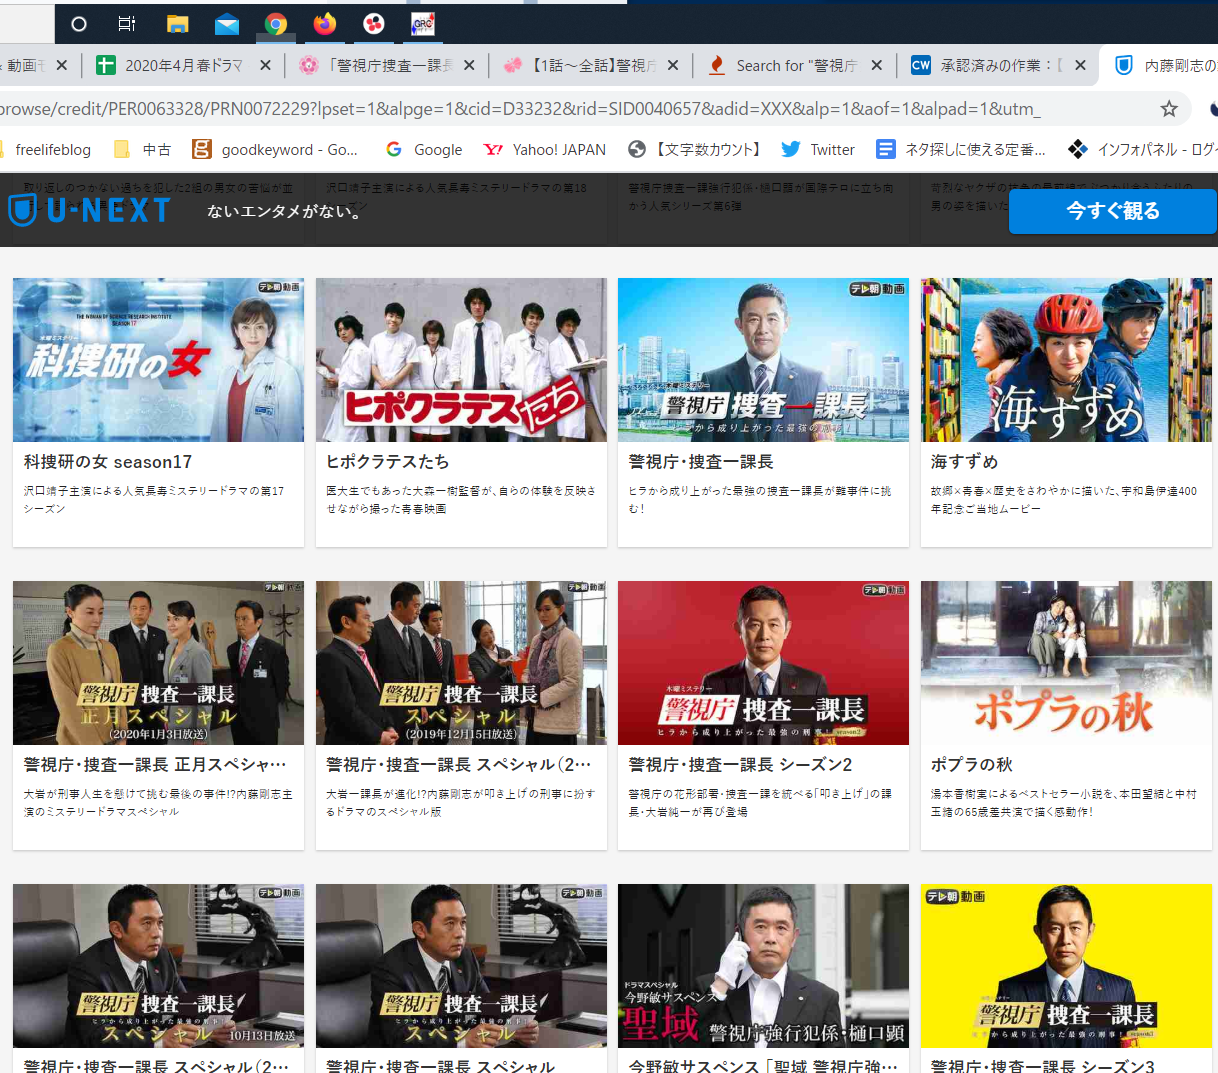The width and height of the screenshot is (1218, 1073).
Task: Open the Yahoo! JAPAN bookmark
Action: (545, 149)
